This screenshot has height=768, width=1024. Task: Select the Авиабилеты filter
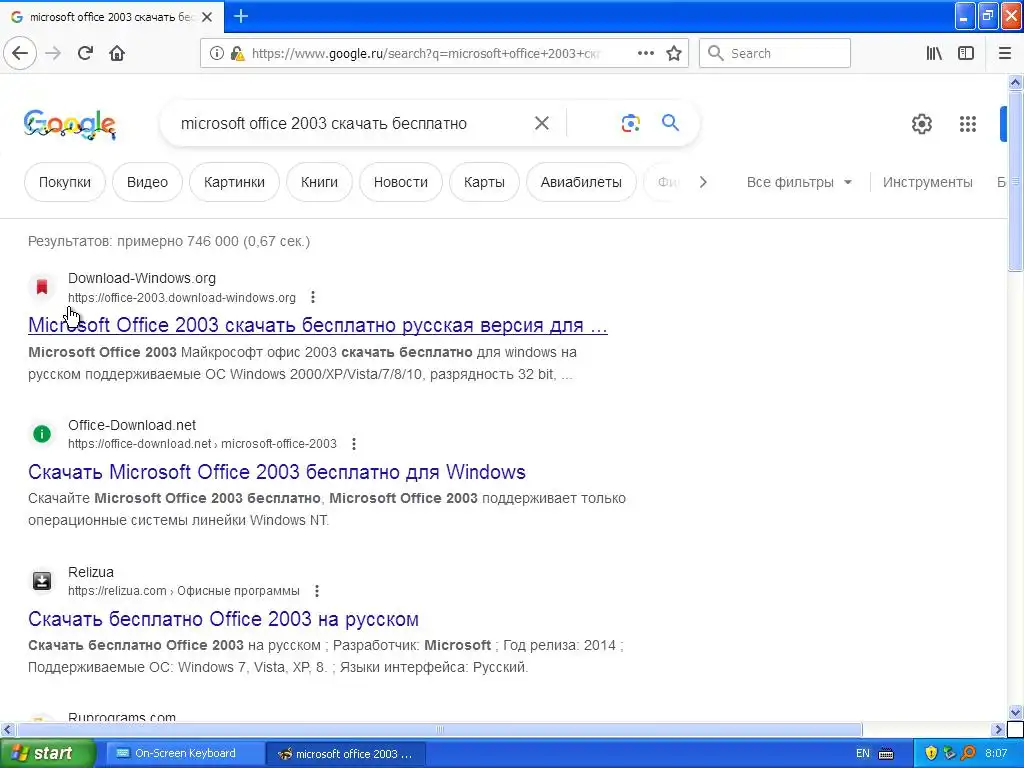point(581,182)
